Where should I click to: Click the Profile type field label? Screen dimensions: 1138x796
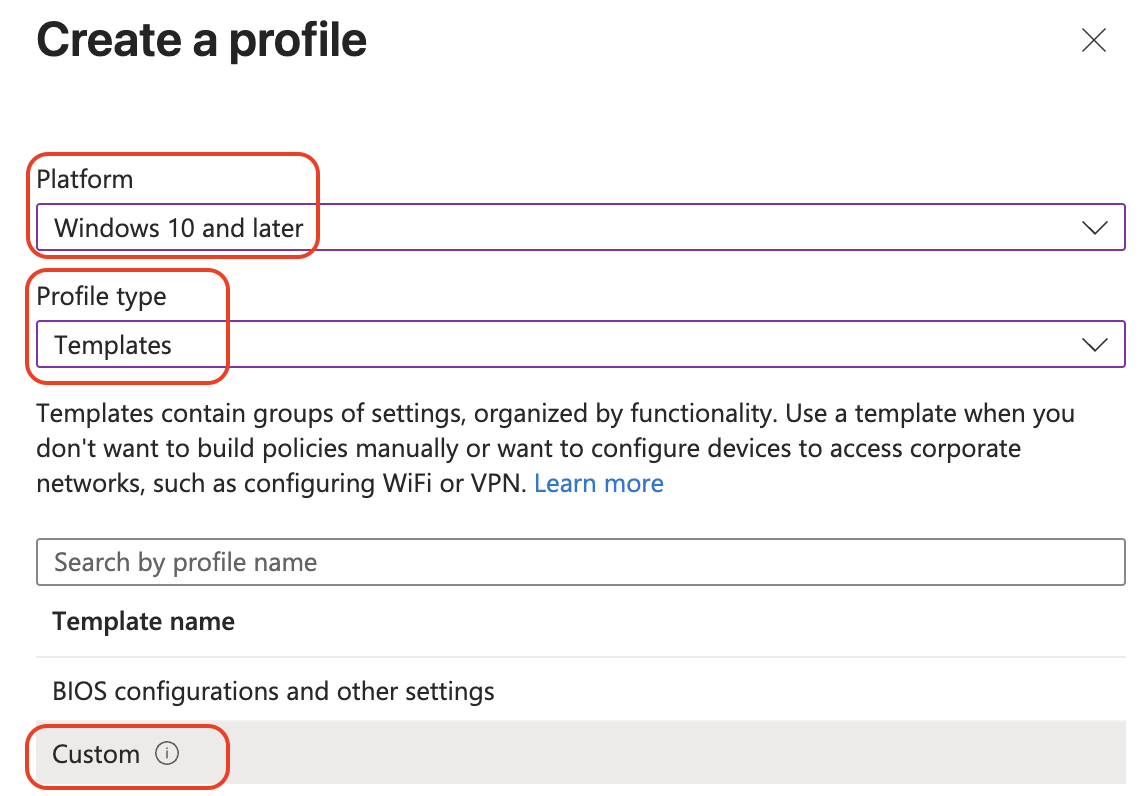[x=102, y=296]
